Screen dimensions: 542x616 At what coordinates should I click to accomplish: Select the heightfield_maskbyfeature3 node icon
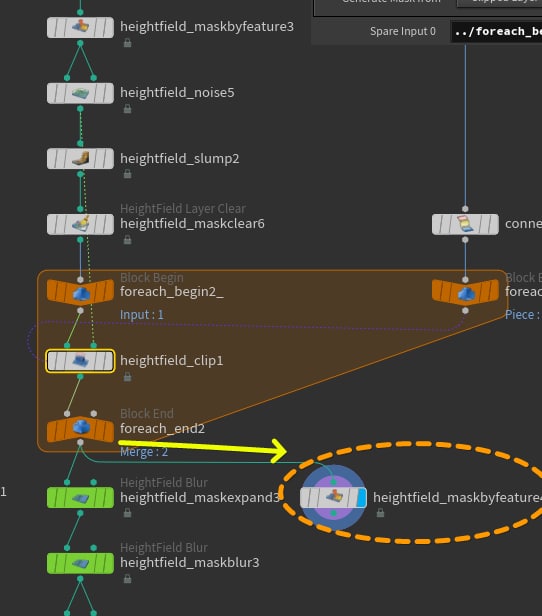pos(81,27)
